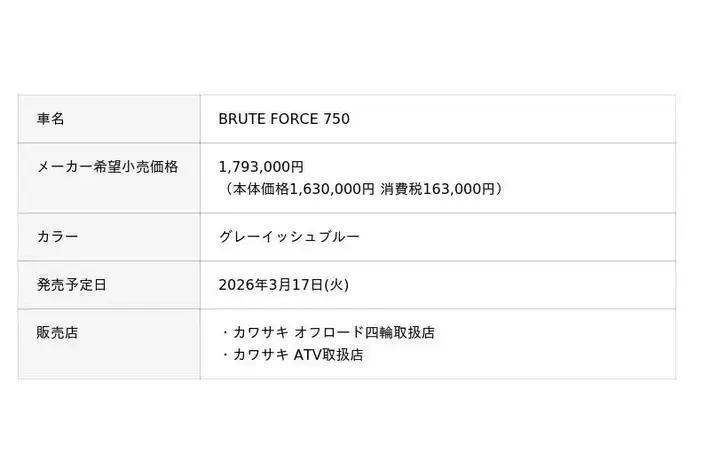Click 2026年 in the release date

(239, 285)
